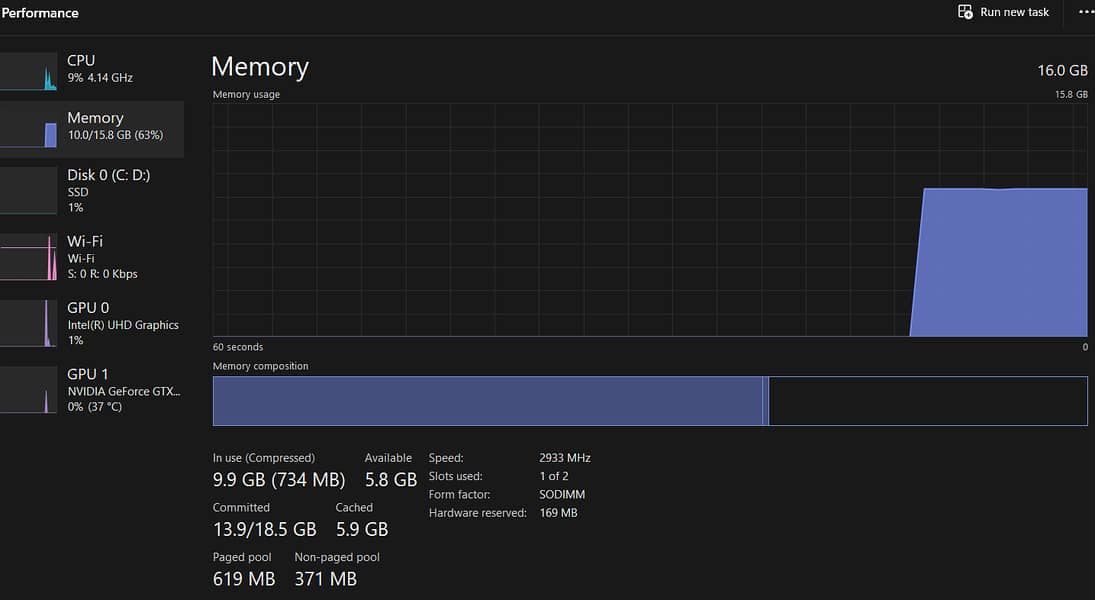The width and height of the screenshot is (1095, 600).
Task: Open the three-dots more options menu
Action: [1086, 12]
